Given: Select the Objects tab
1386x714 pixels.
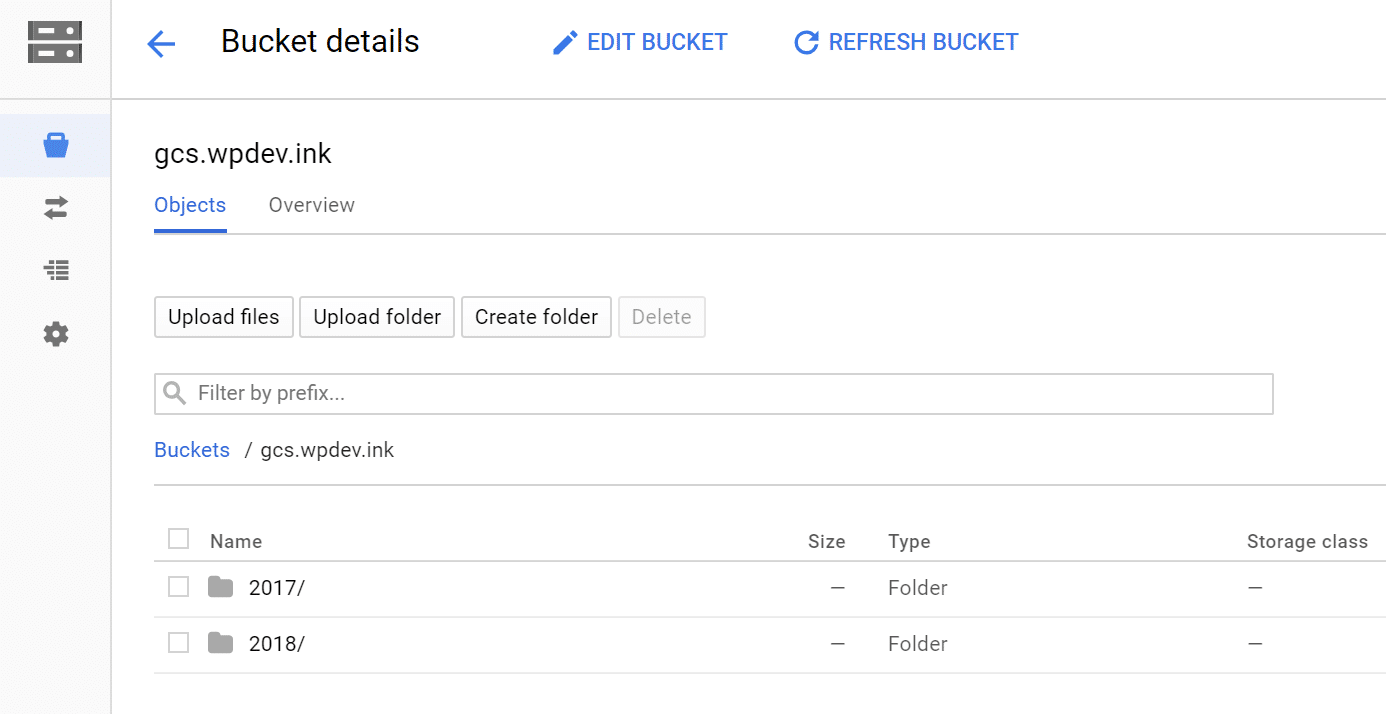Looking at the screenshot, I should pyautogui.click(x=190, y=204).
